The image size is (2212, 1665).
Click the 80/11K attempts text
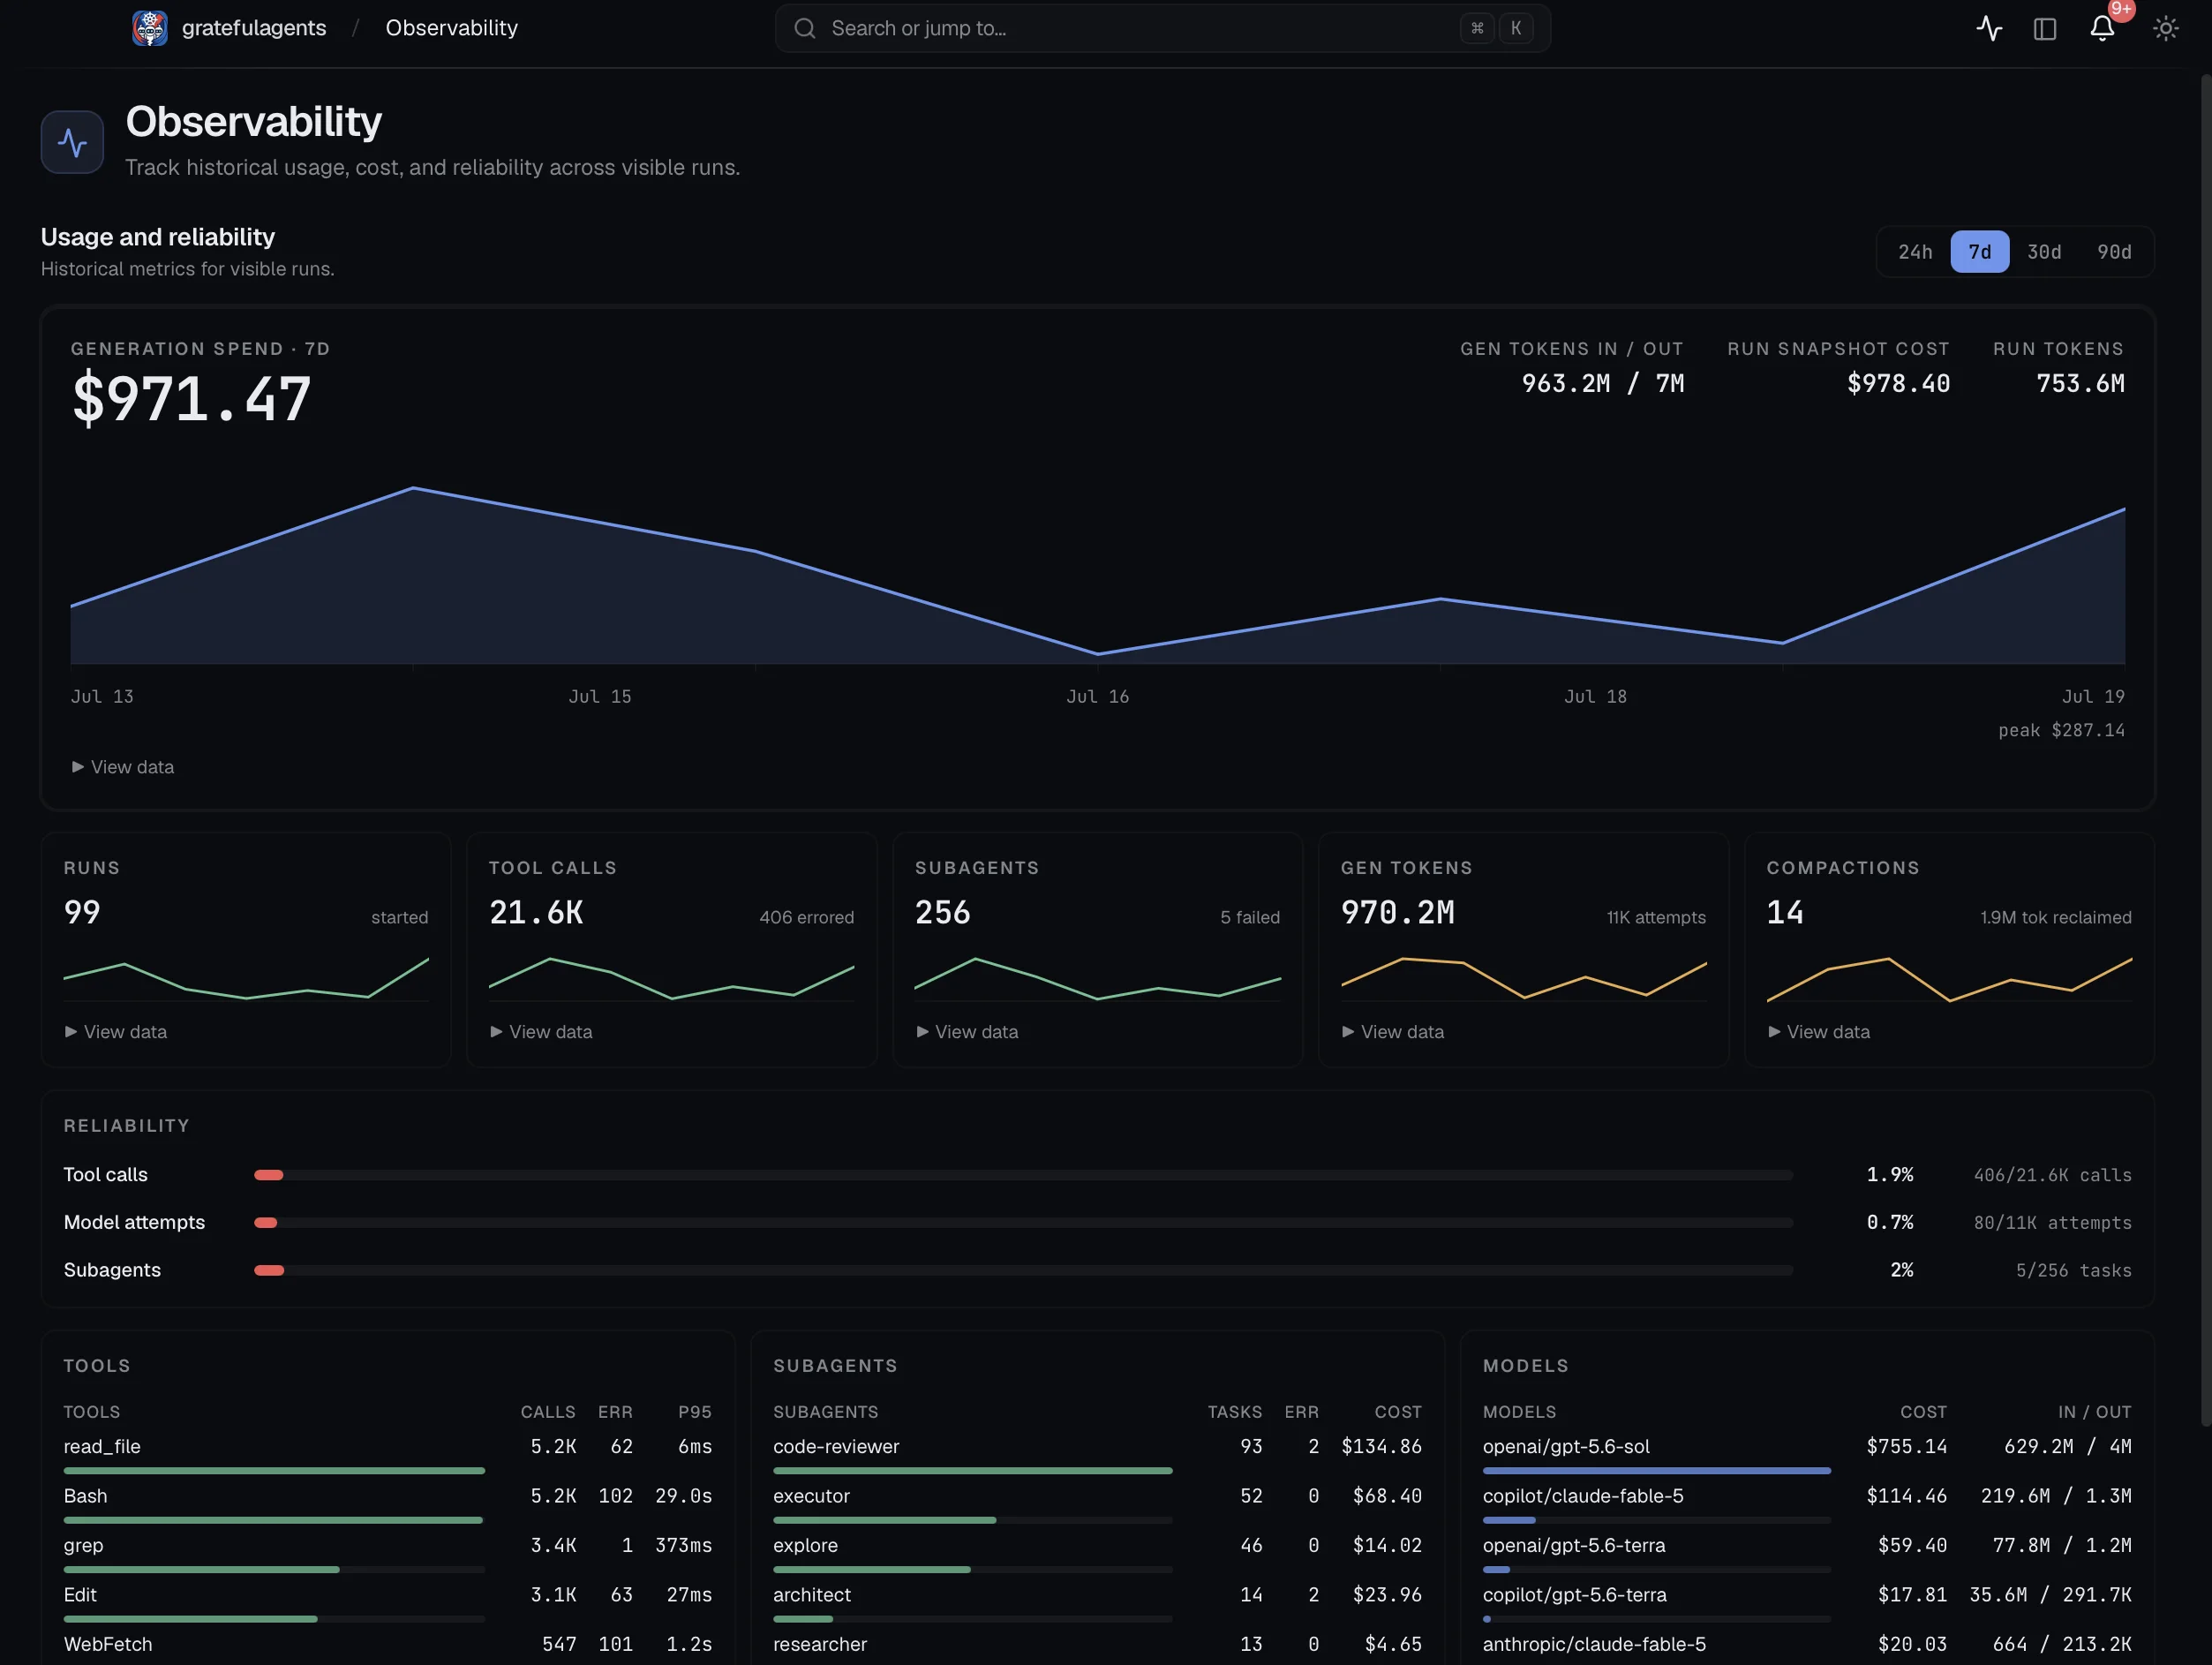click(2052, 1222)
